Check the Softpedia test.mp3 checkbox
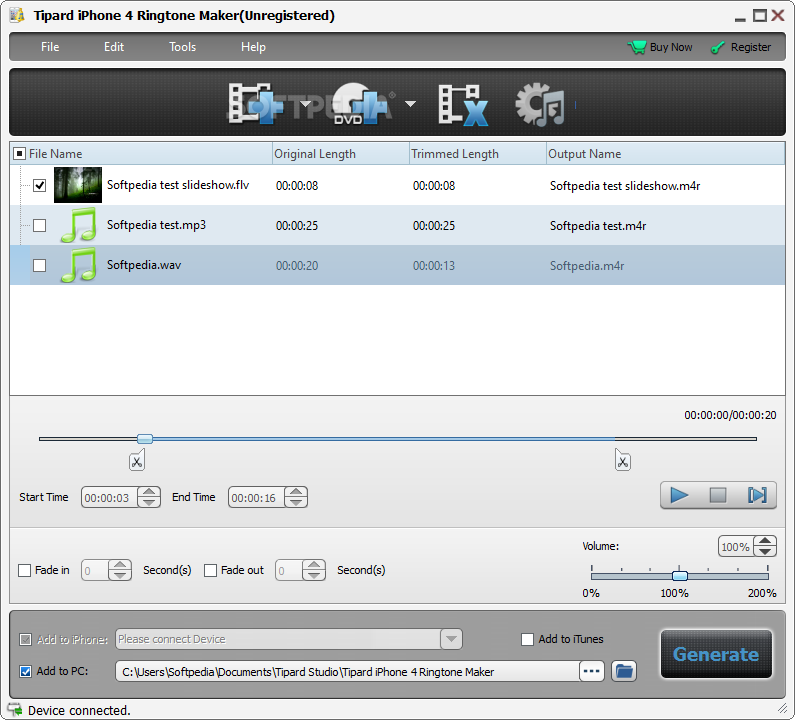 [x=40, y=225]
